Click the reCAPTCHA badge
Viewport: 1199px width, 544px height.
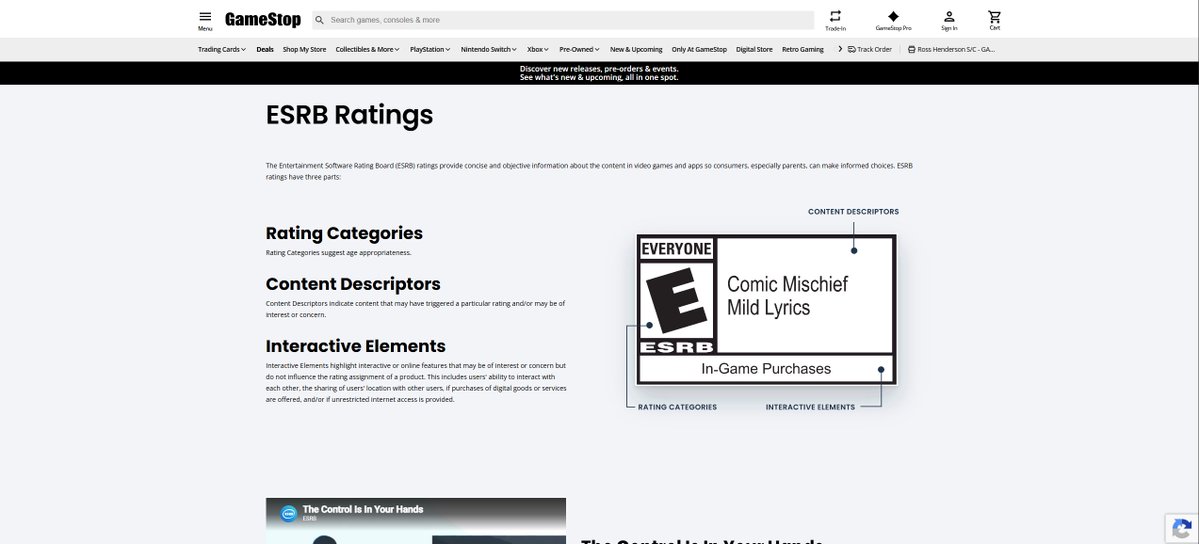pos(1181,529)
